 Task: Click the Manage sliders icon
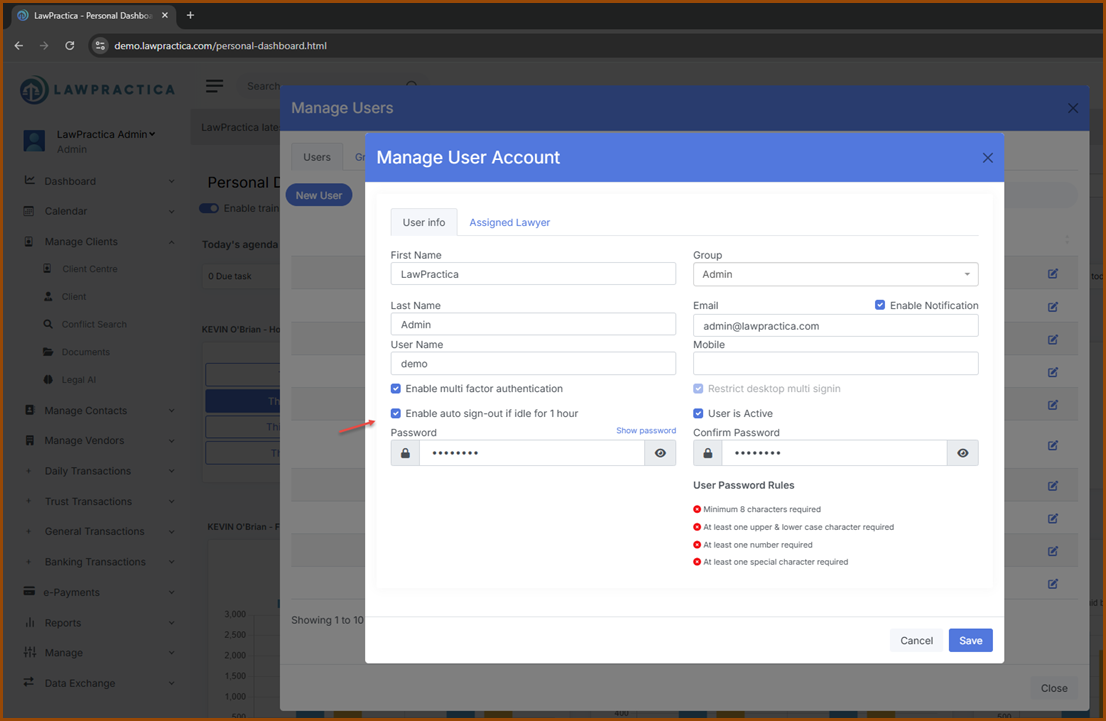[x=30, y=652]
